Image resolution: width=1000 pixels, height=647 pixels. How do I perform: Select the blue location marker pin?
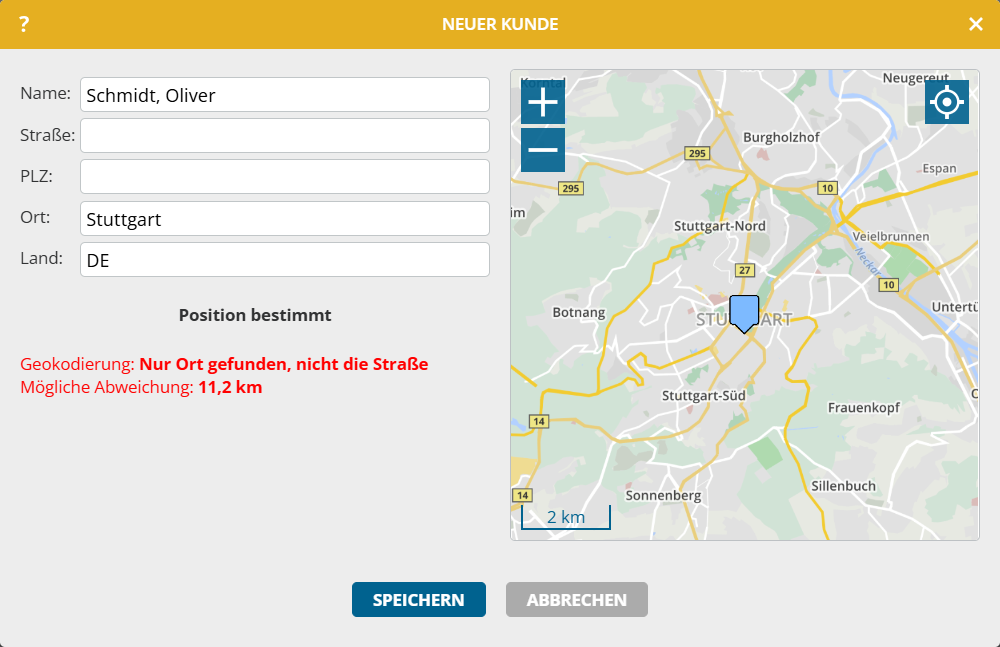(744, 313)
